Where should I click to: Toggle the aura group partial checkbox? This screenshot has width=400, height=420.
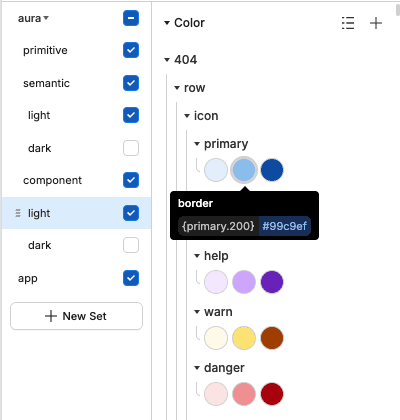click(131, 18)
